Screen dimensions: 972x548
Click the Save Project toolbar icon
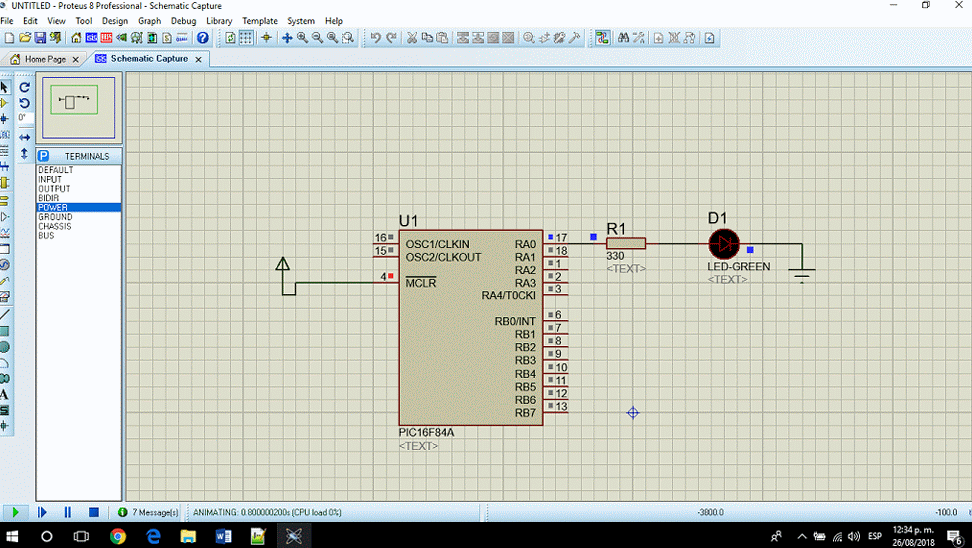(40, 38)
